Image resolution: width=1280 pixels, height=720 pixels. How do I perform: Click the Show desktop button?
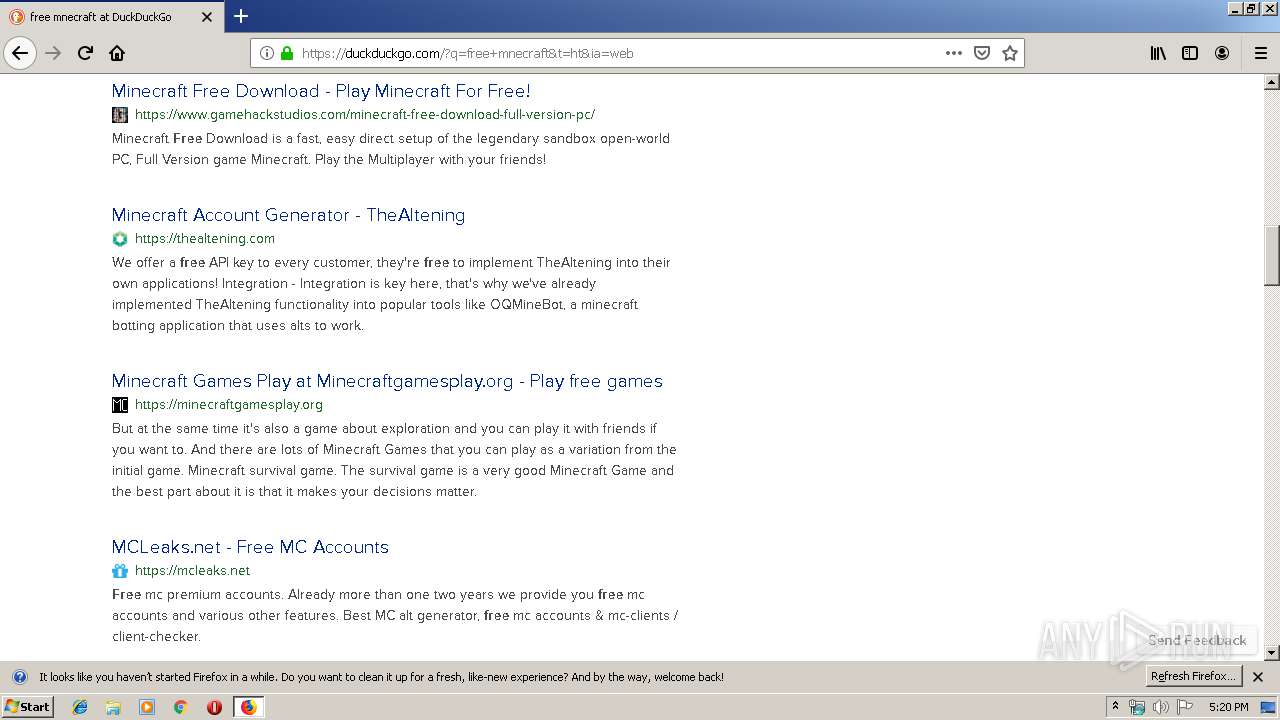click(1270, 707)
